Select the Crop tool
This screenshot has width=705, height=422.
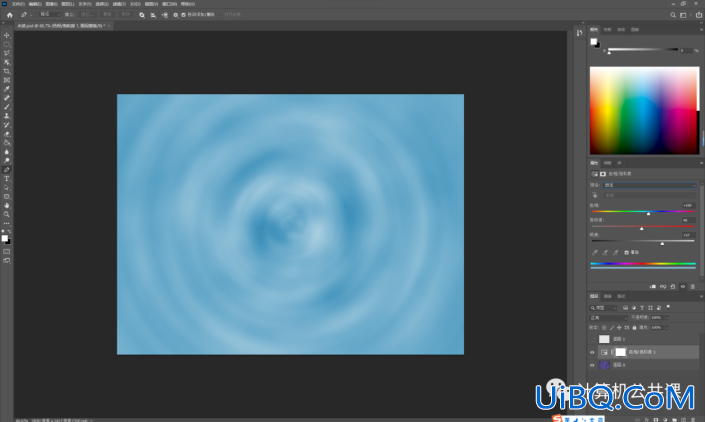(x=7, y=71)
